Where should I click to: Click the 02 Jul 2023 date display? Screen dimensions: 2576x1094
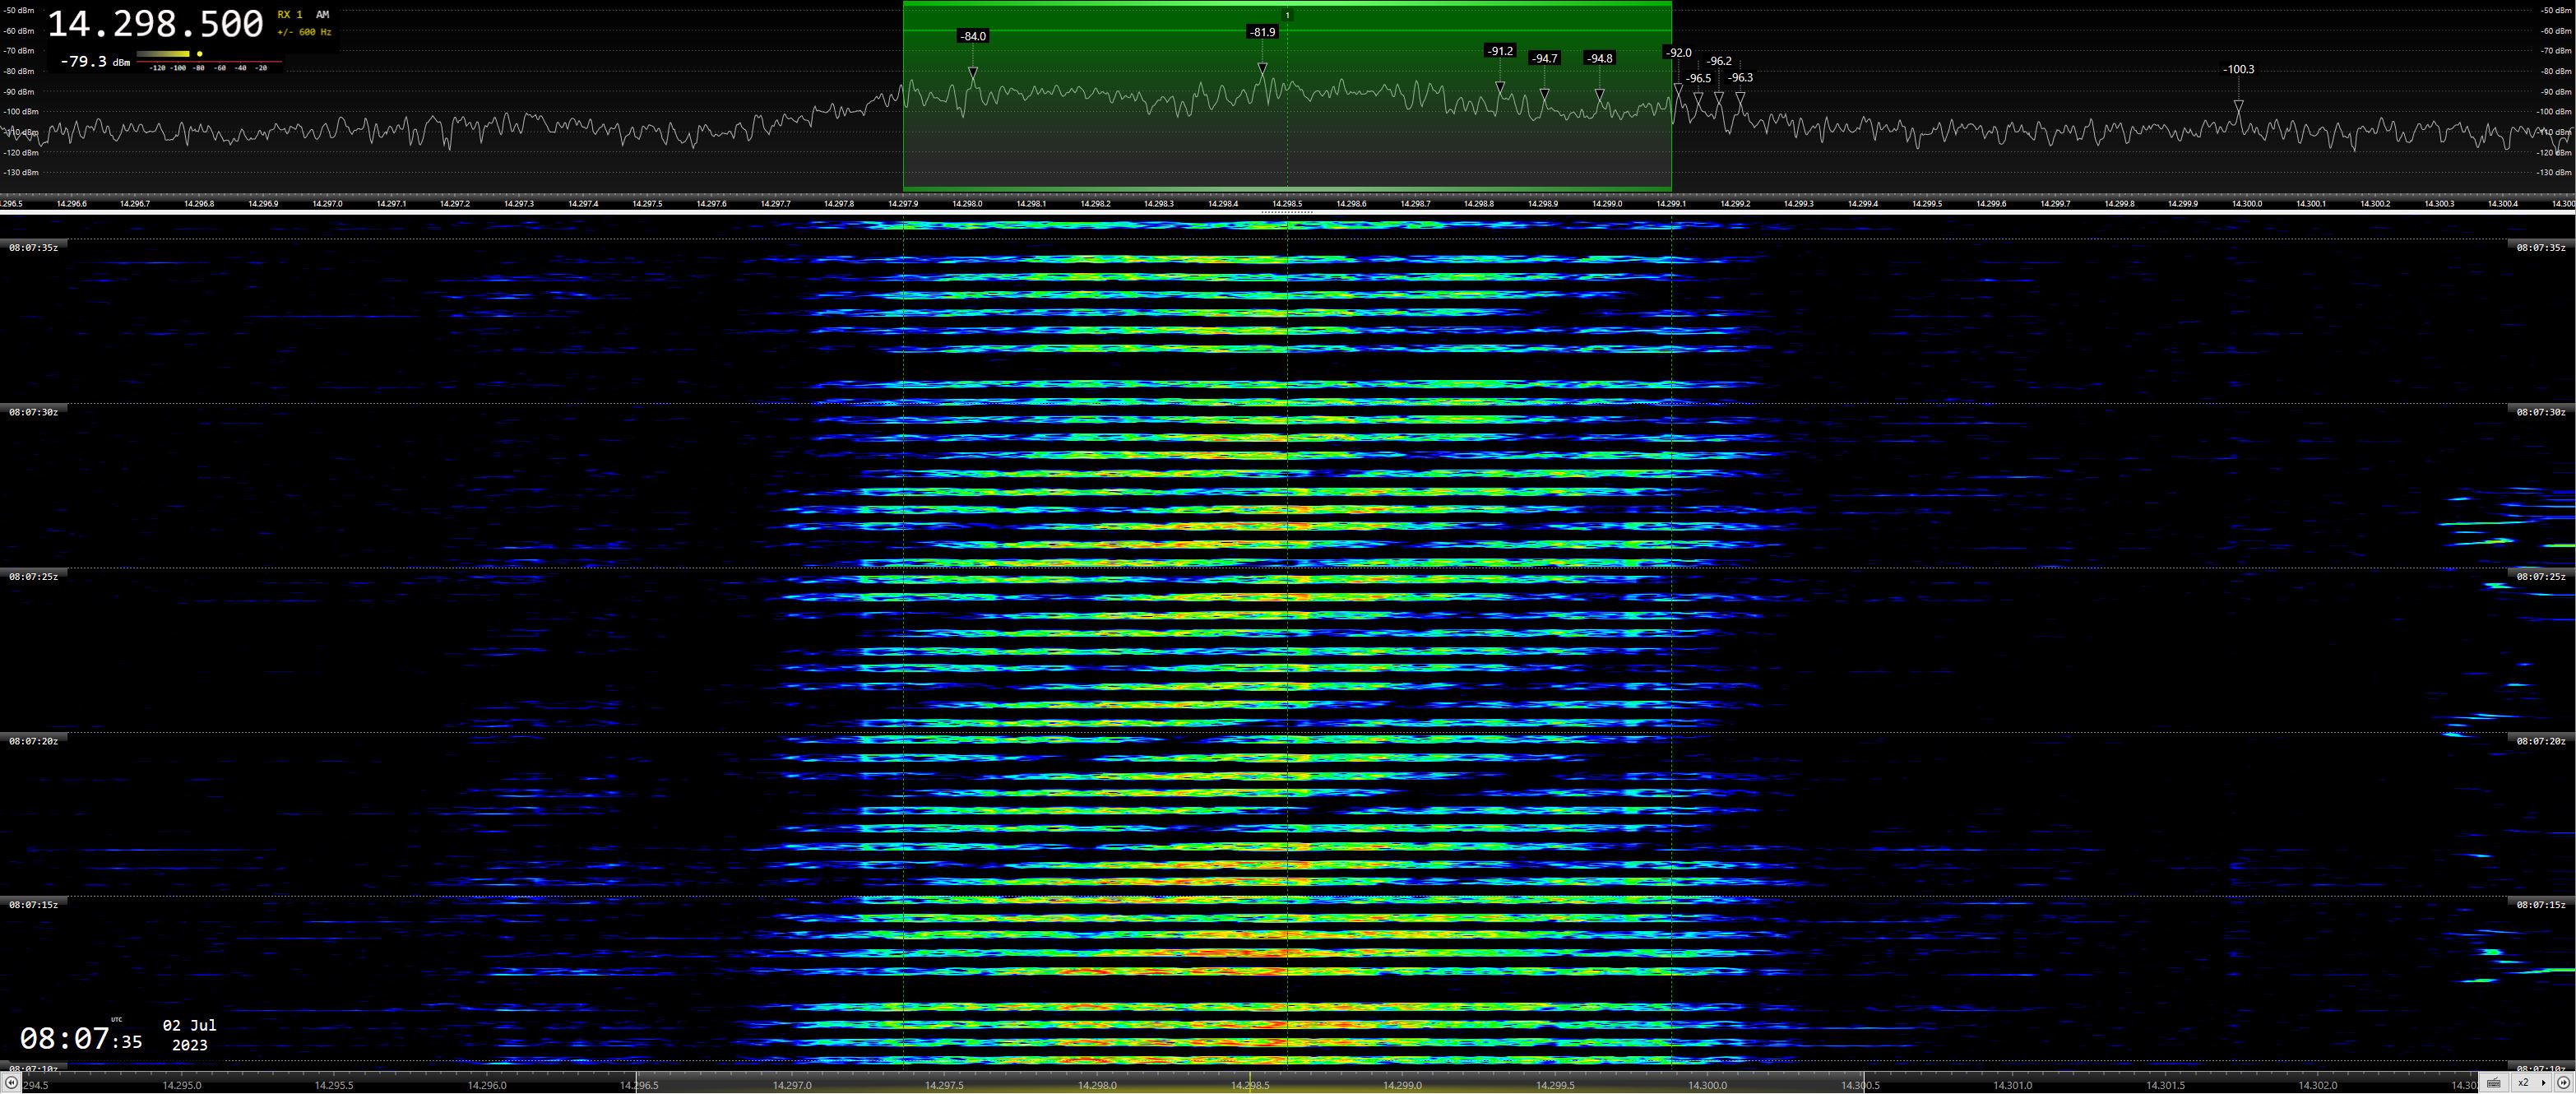pos(189,1035)
